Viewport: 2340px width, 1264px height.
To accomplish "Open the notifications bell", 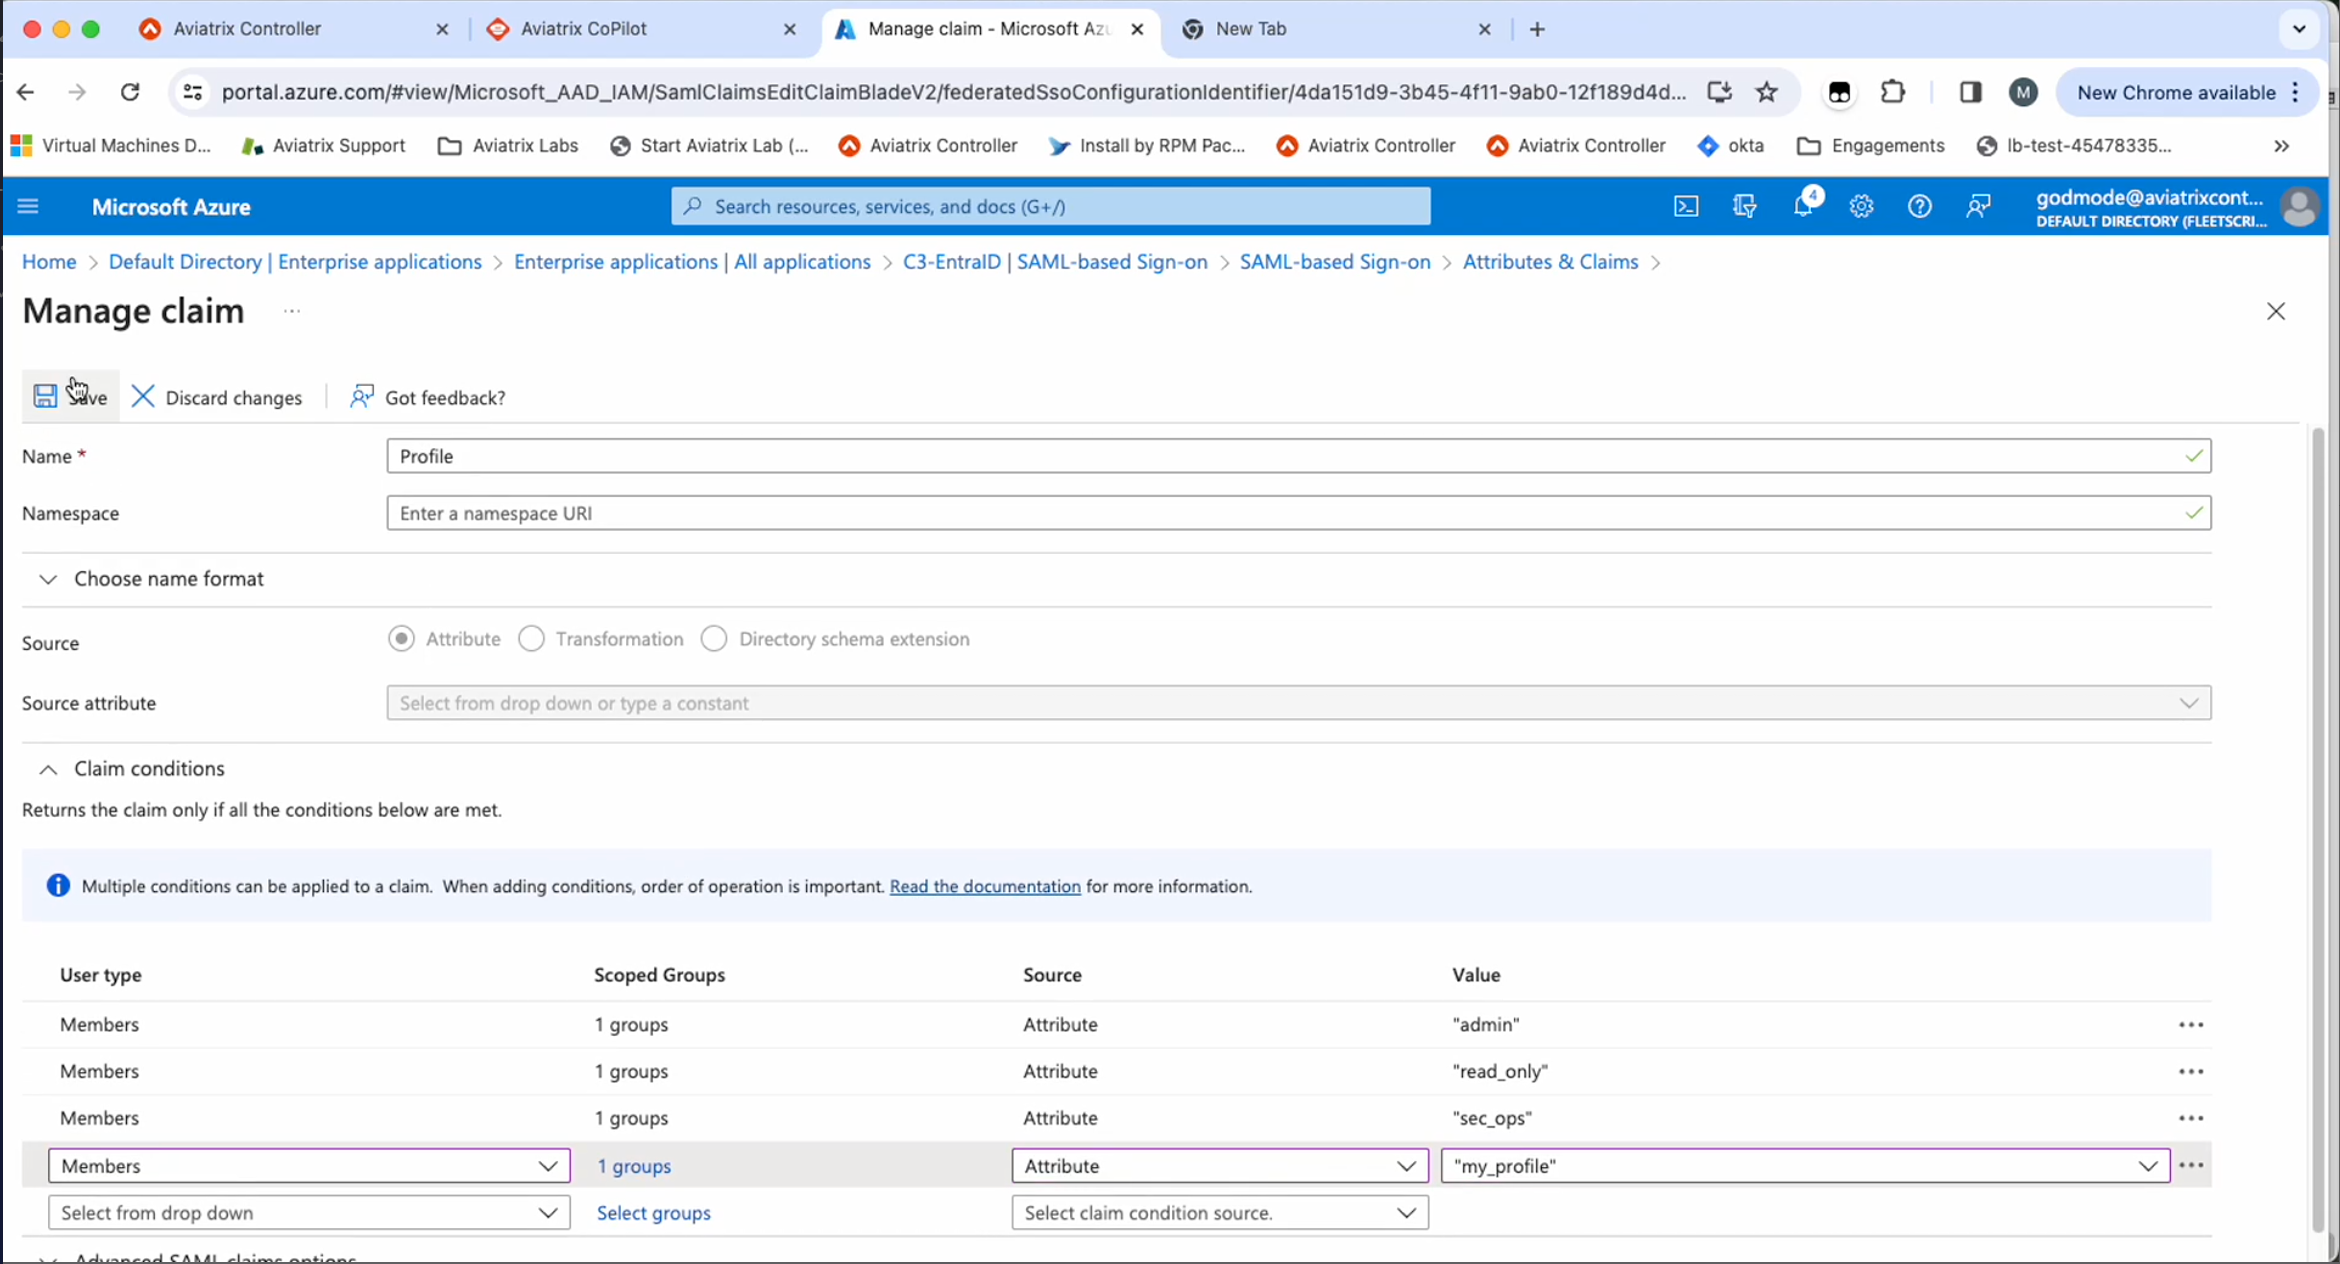I will [1803, 206].
